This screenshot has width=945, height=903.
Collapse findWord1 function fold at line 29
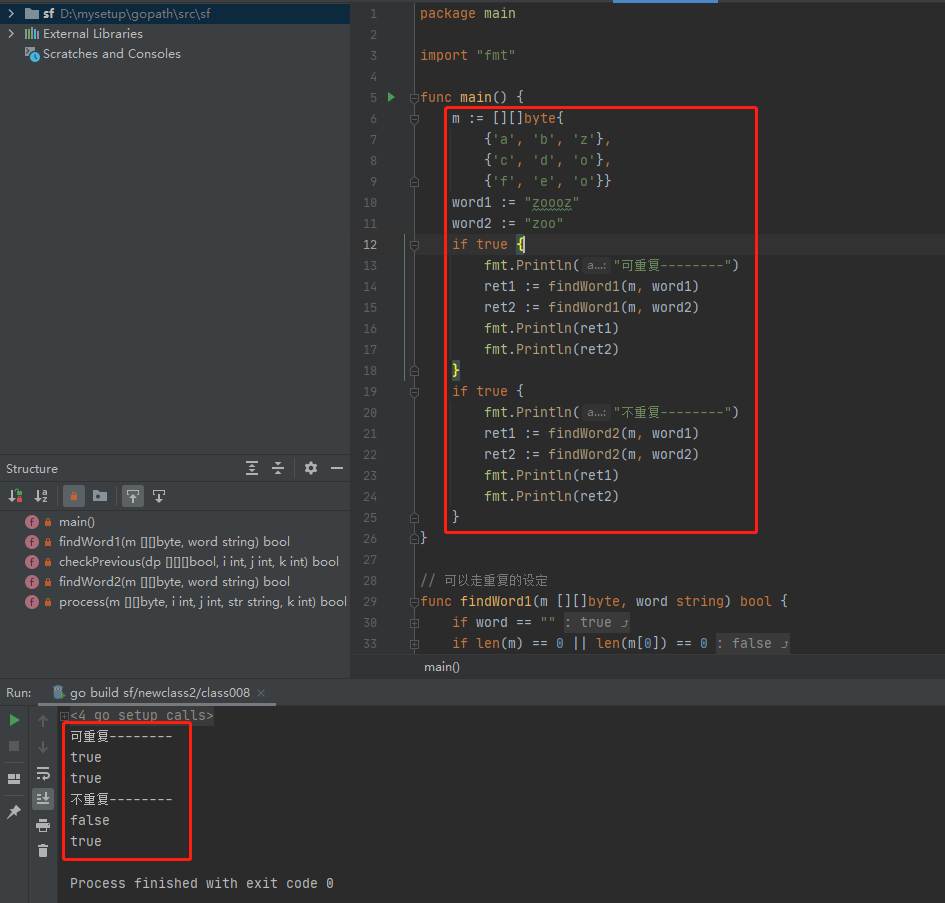pyautogui.click(x=414, y=602)
